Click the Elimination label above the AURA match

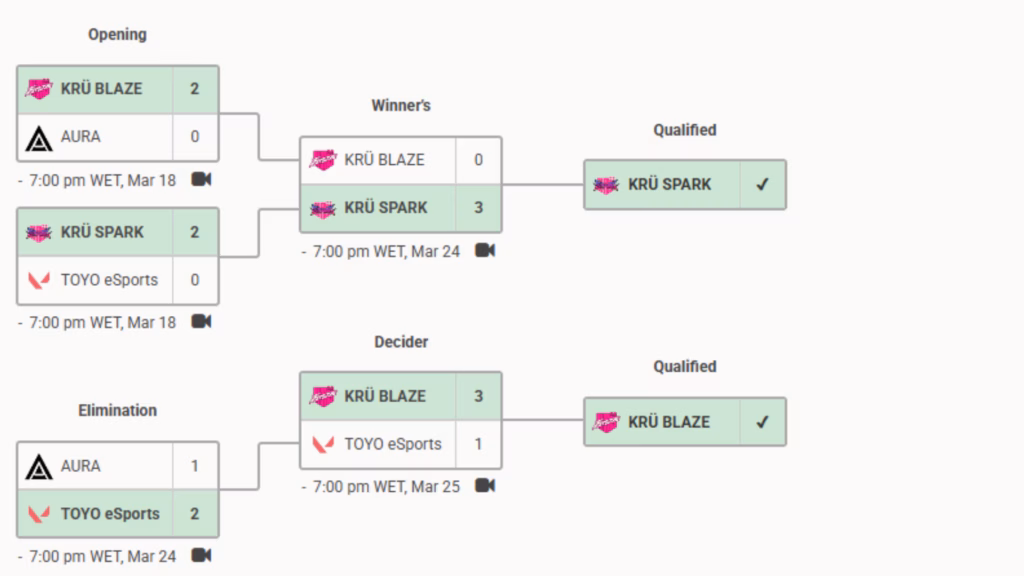(x=117, y=409)
